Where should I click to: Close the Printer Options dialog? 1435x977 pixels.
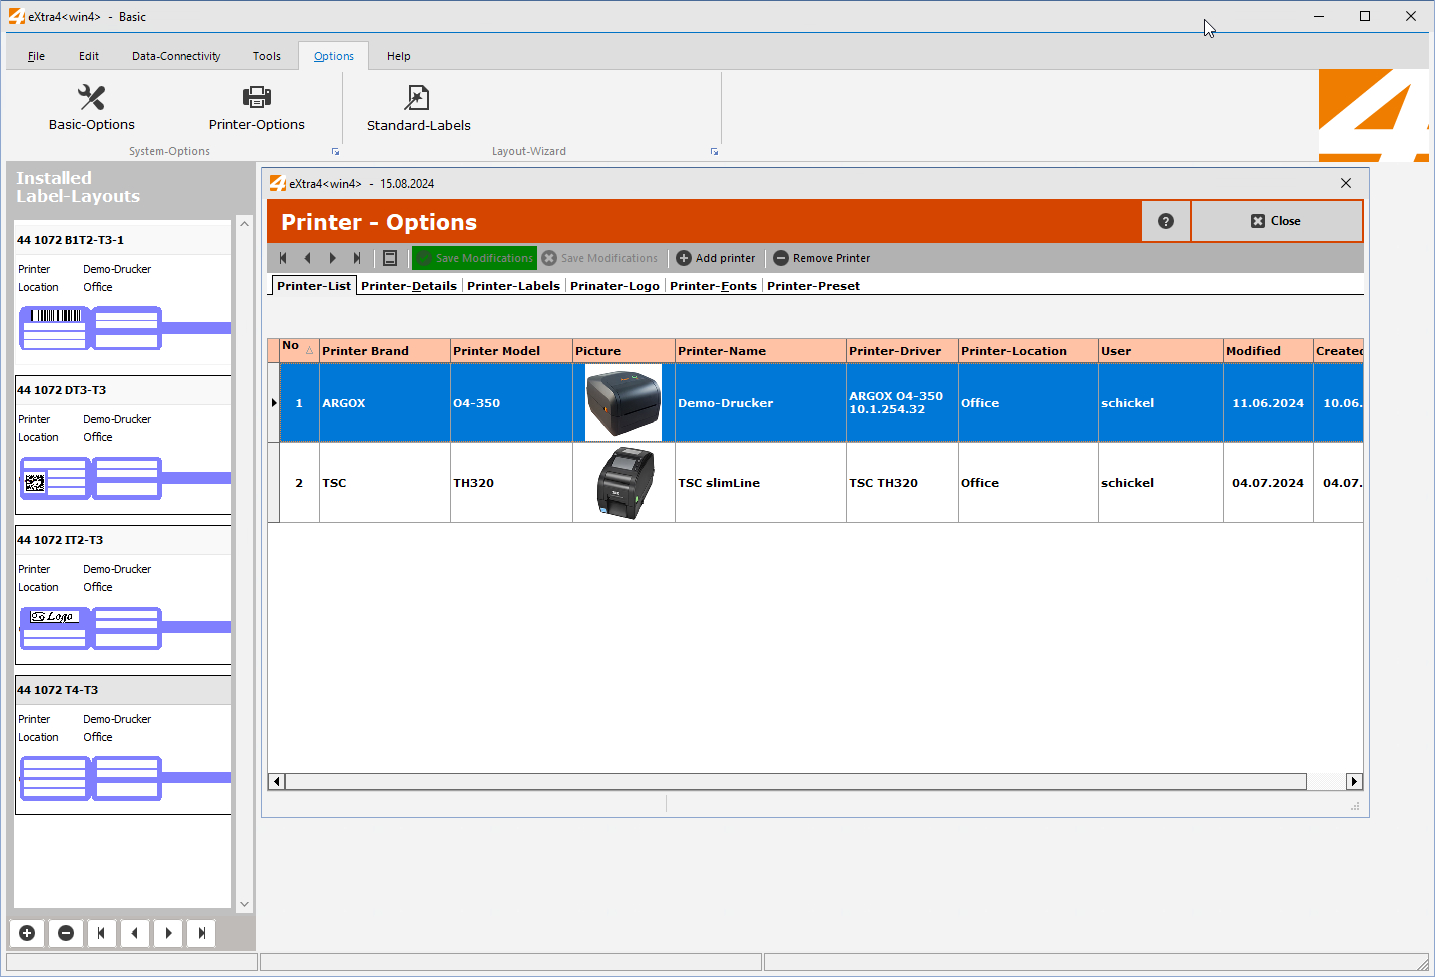pyautogui.click(x=1276, y=221)
